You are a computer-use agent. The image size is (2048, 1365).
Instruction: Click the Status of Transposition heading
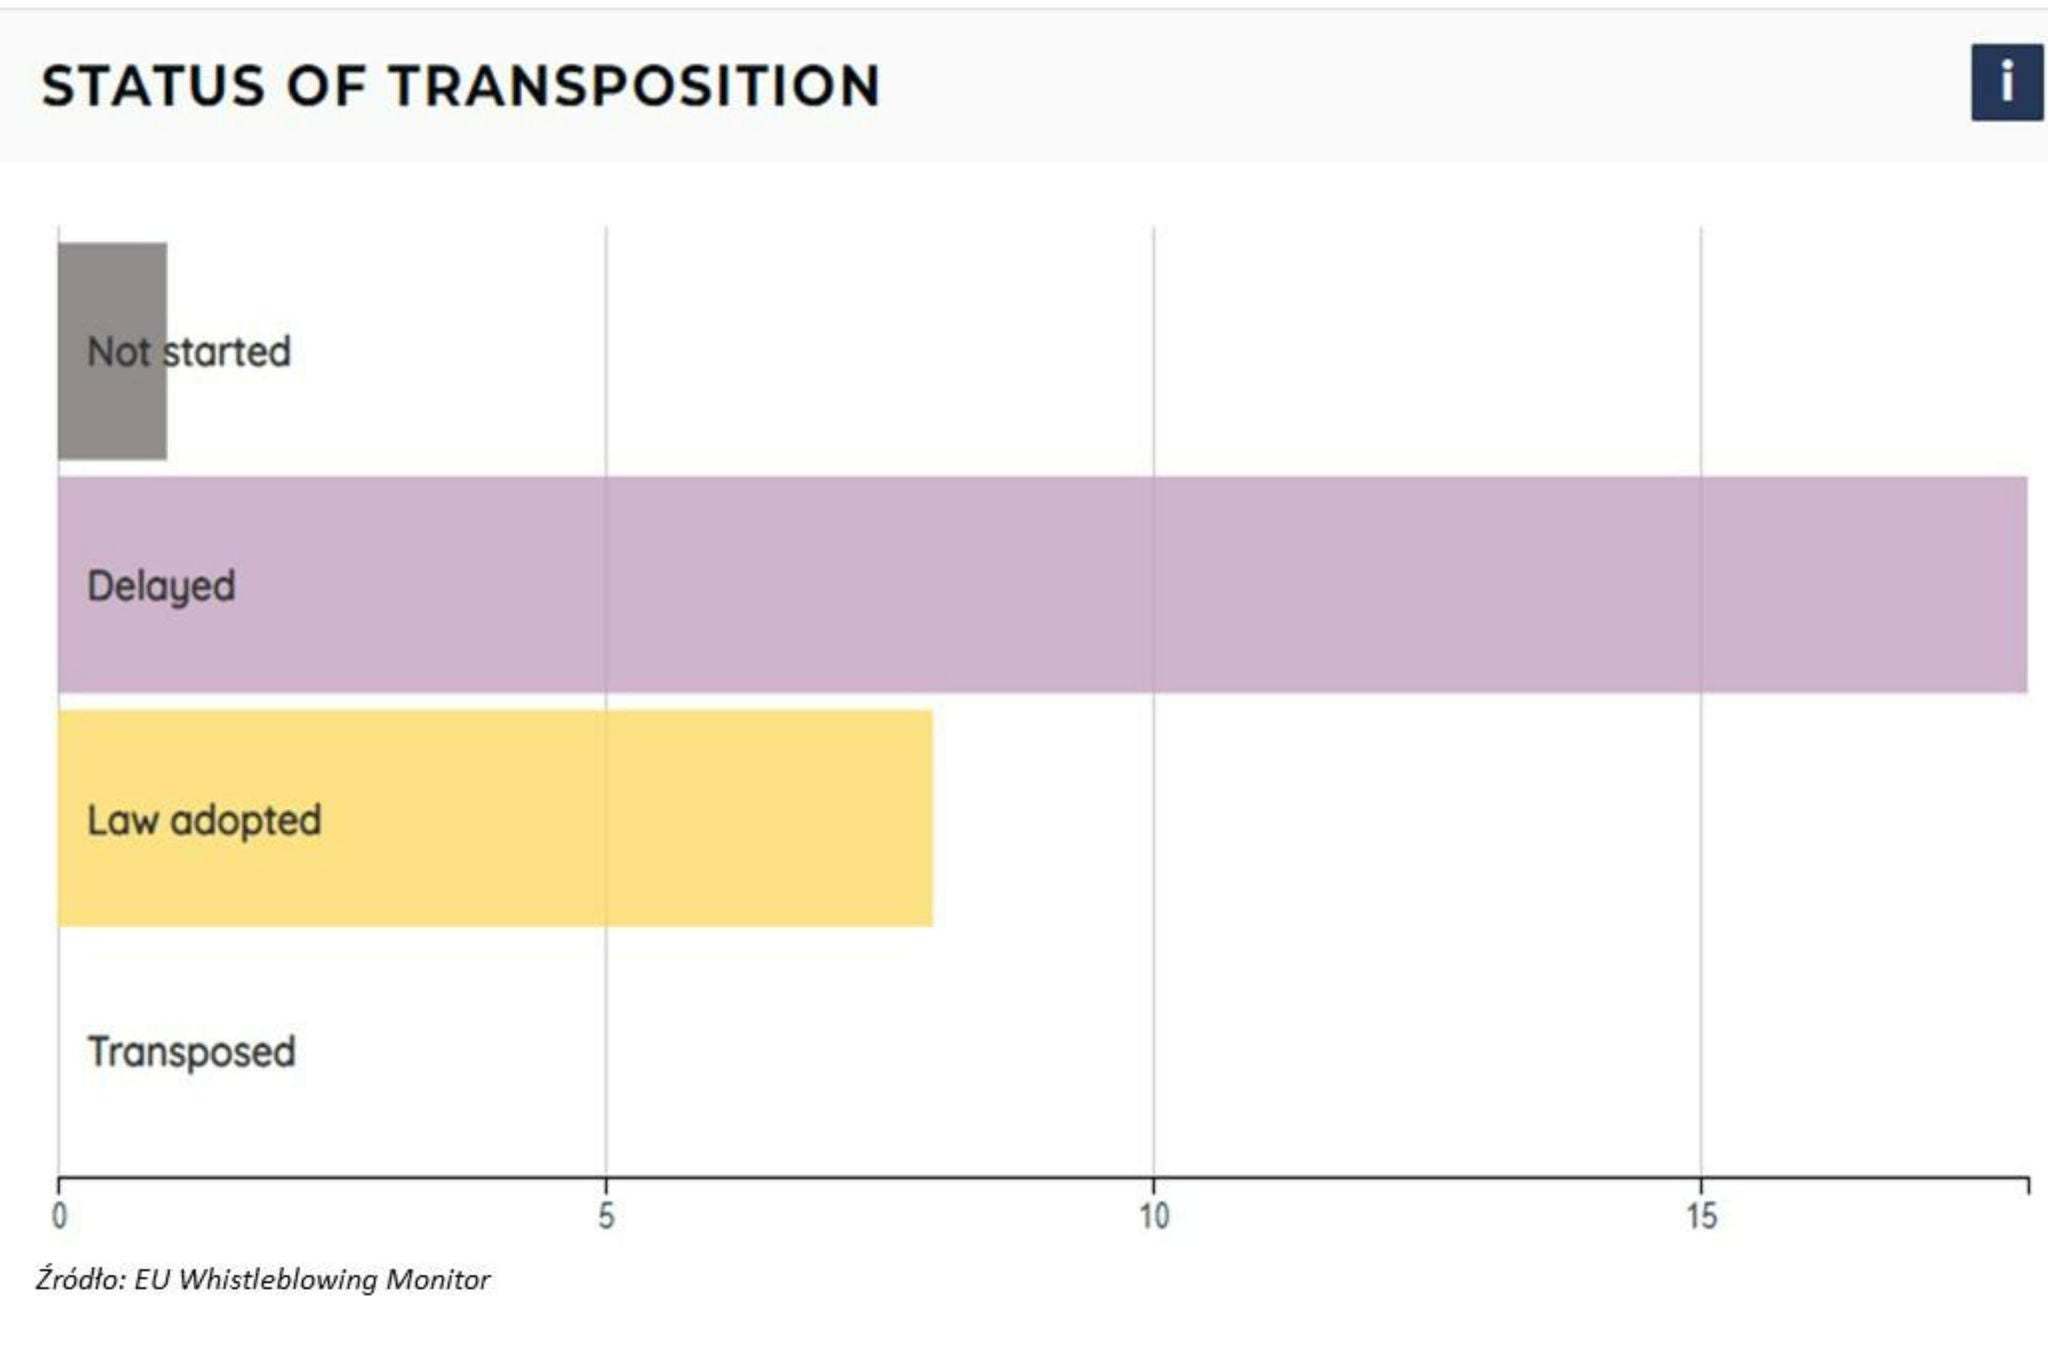click(x=461, y=85)
